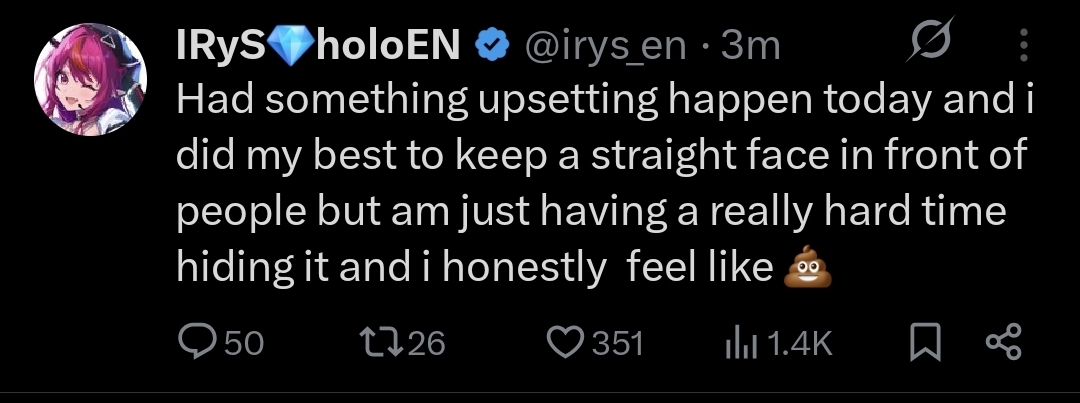Click the reply count 50
Viewport: 1080px width, 403px height.
pos(243,344)
